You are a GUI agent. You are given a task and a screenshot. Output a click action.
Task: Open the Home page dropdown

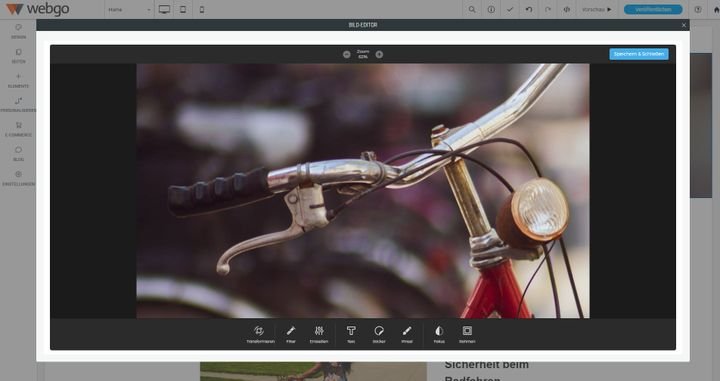pyautogui.click(x=129, y=10)
